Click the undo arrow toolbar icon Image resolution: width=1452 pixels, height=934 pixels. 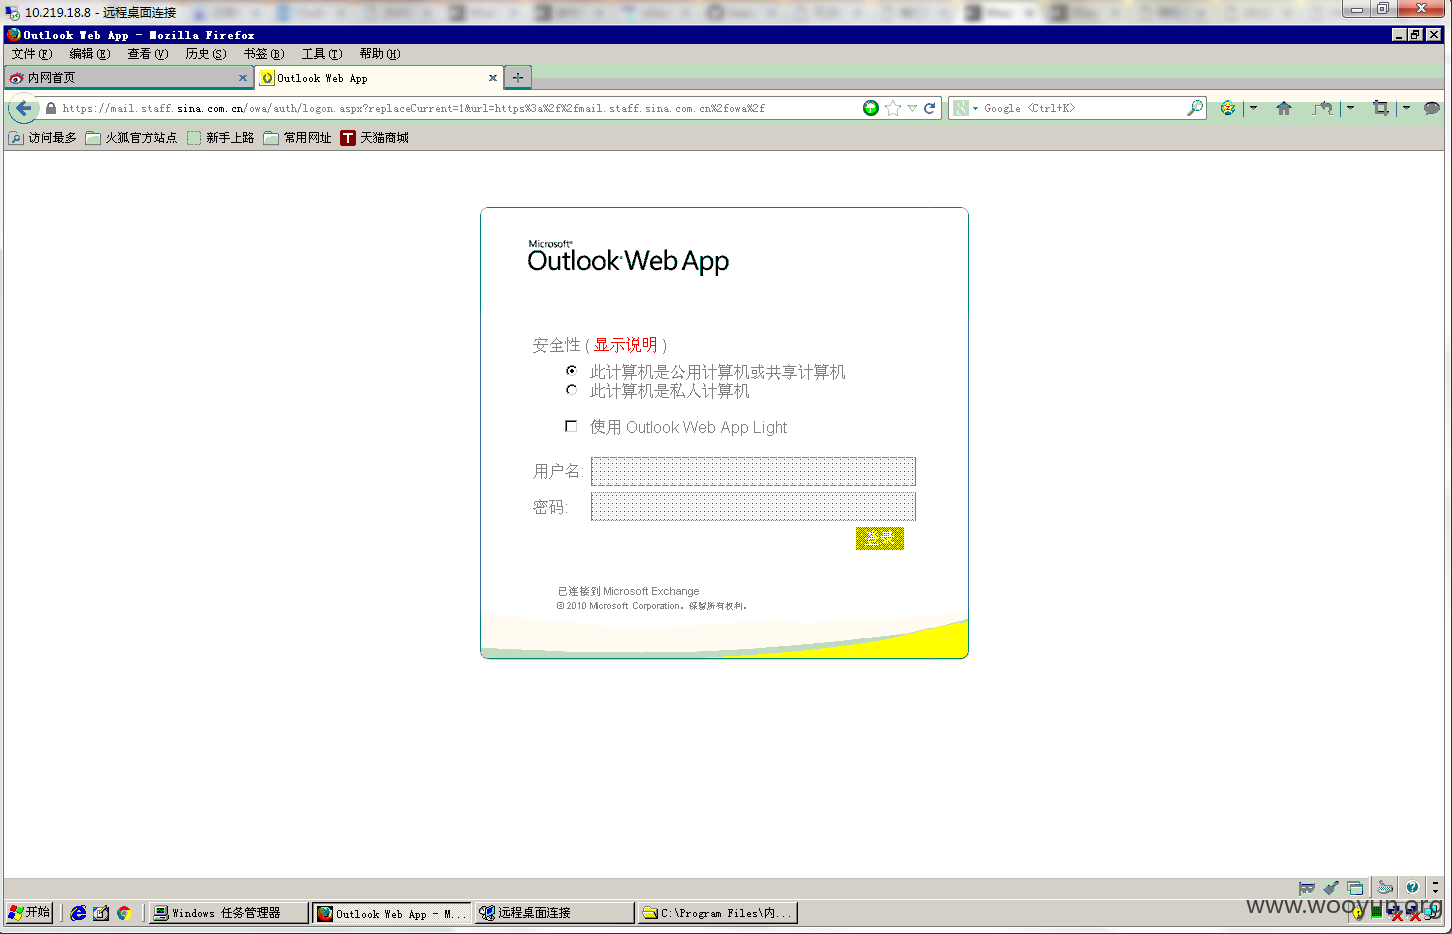coord(1323,108)
